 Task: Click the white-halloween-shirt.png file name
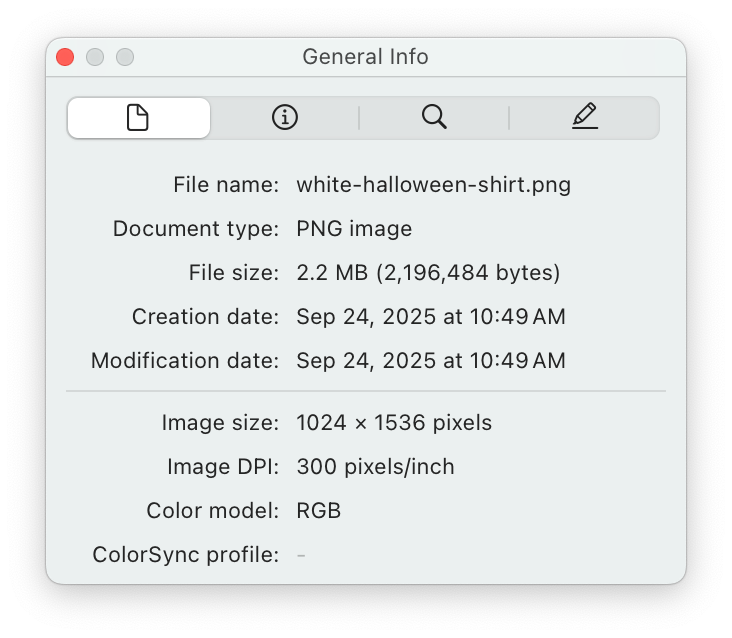pos(433,185)
